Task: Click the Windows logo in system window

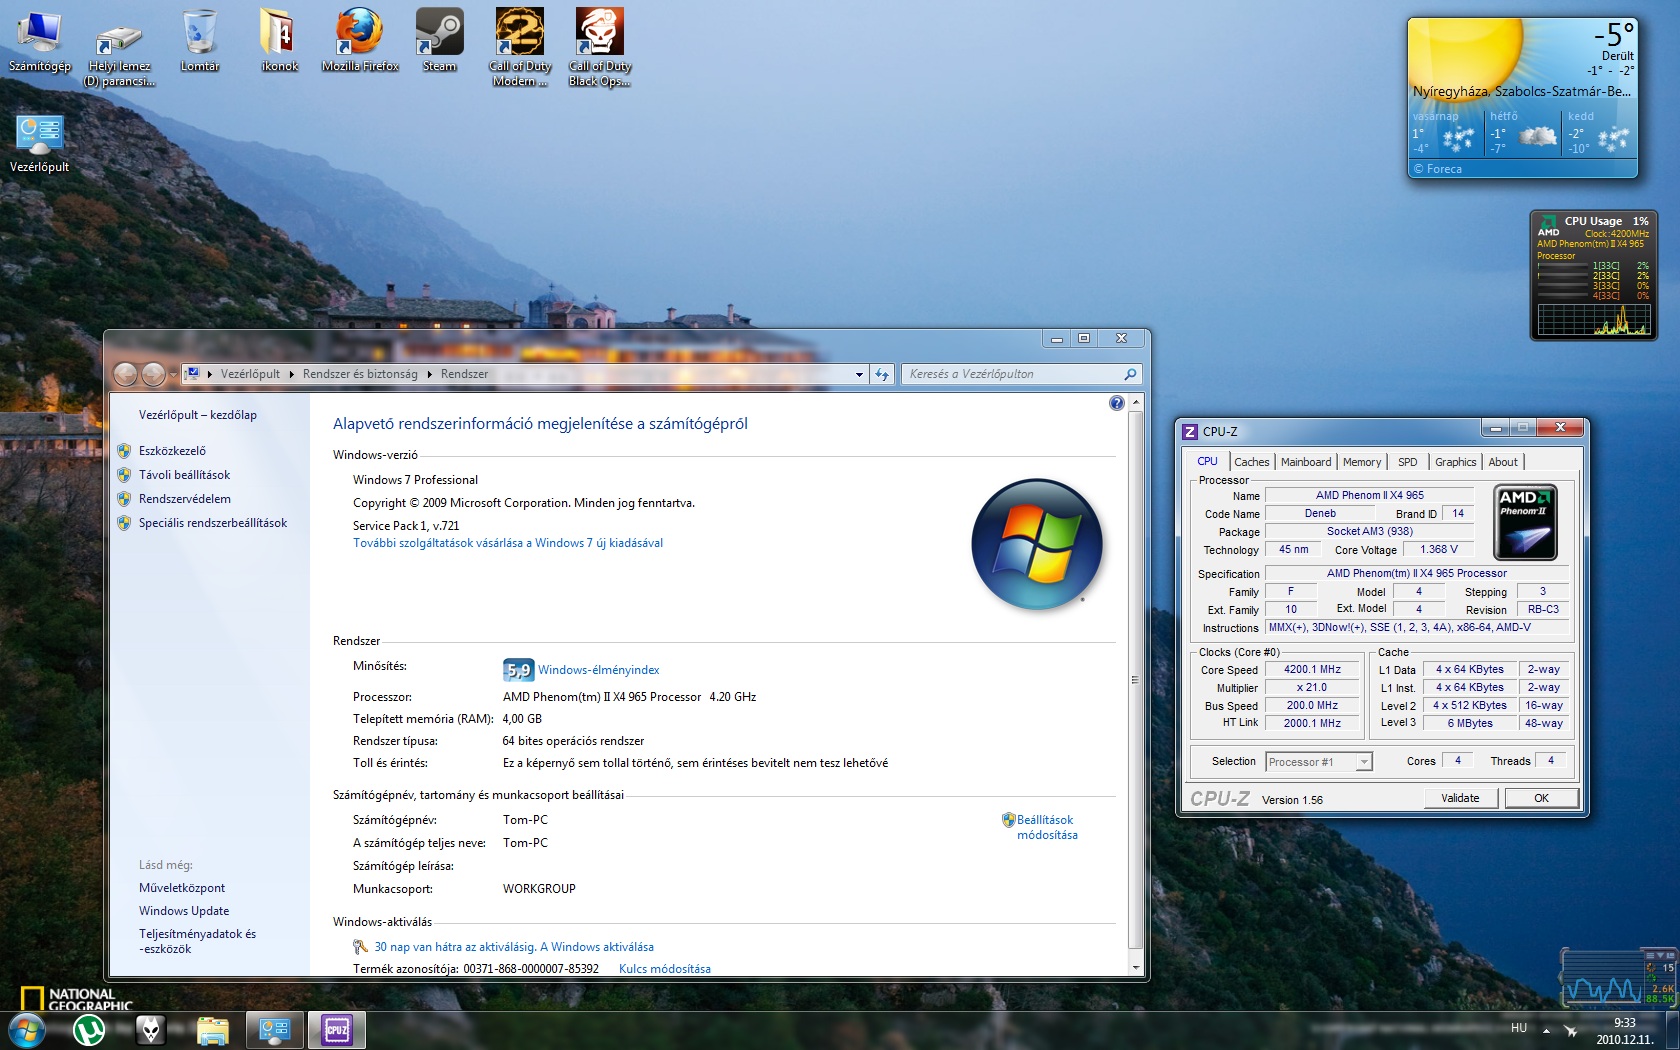Action: [x=1037, y=544]
